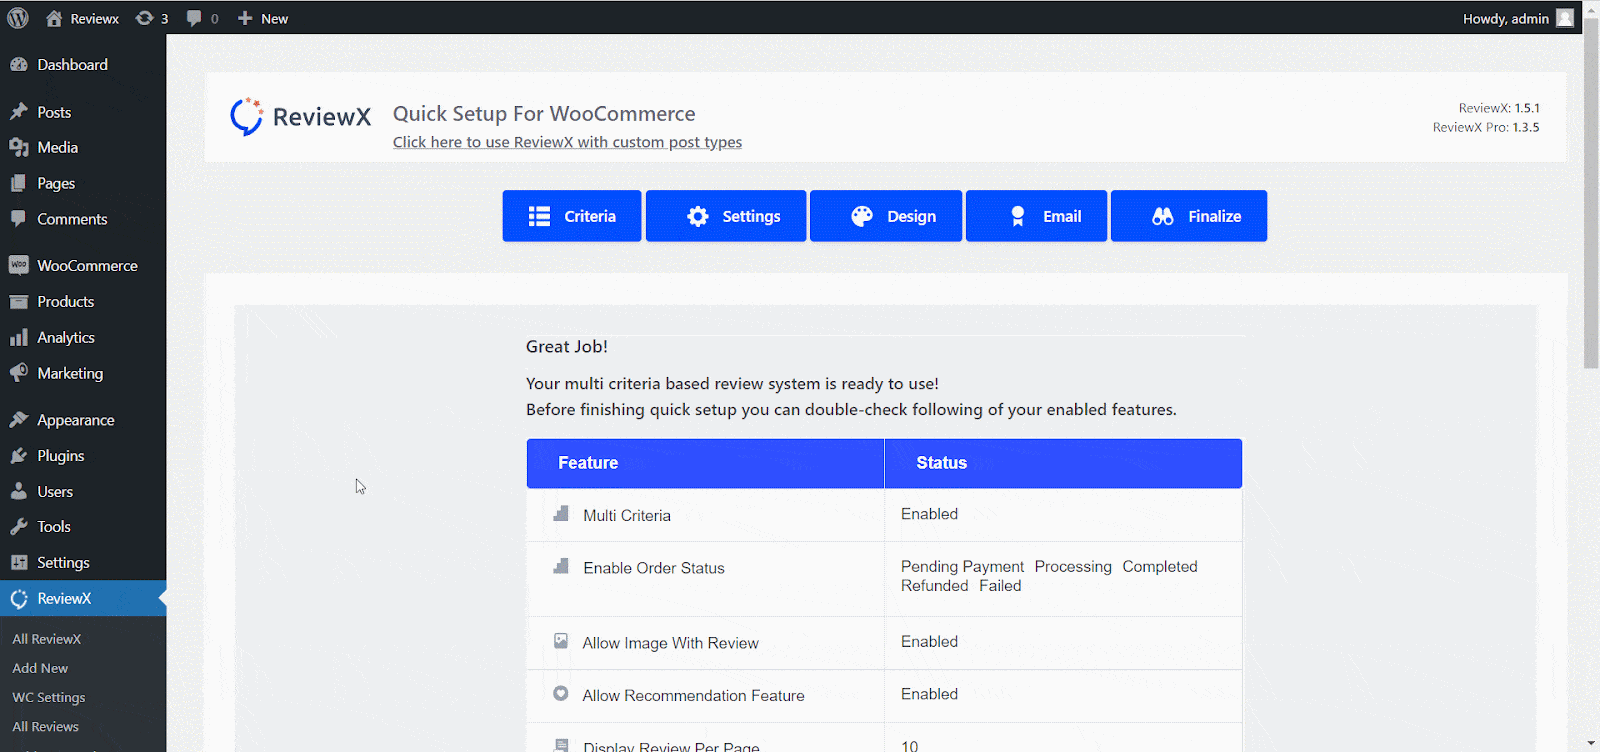The image size is (1600, 752).
Task: Click the ReviewX logo in header
Action: (301, 117)
